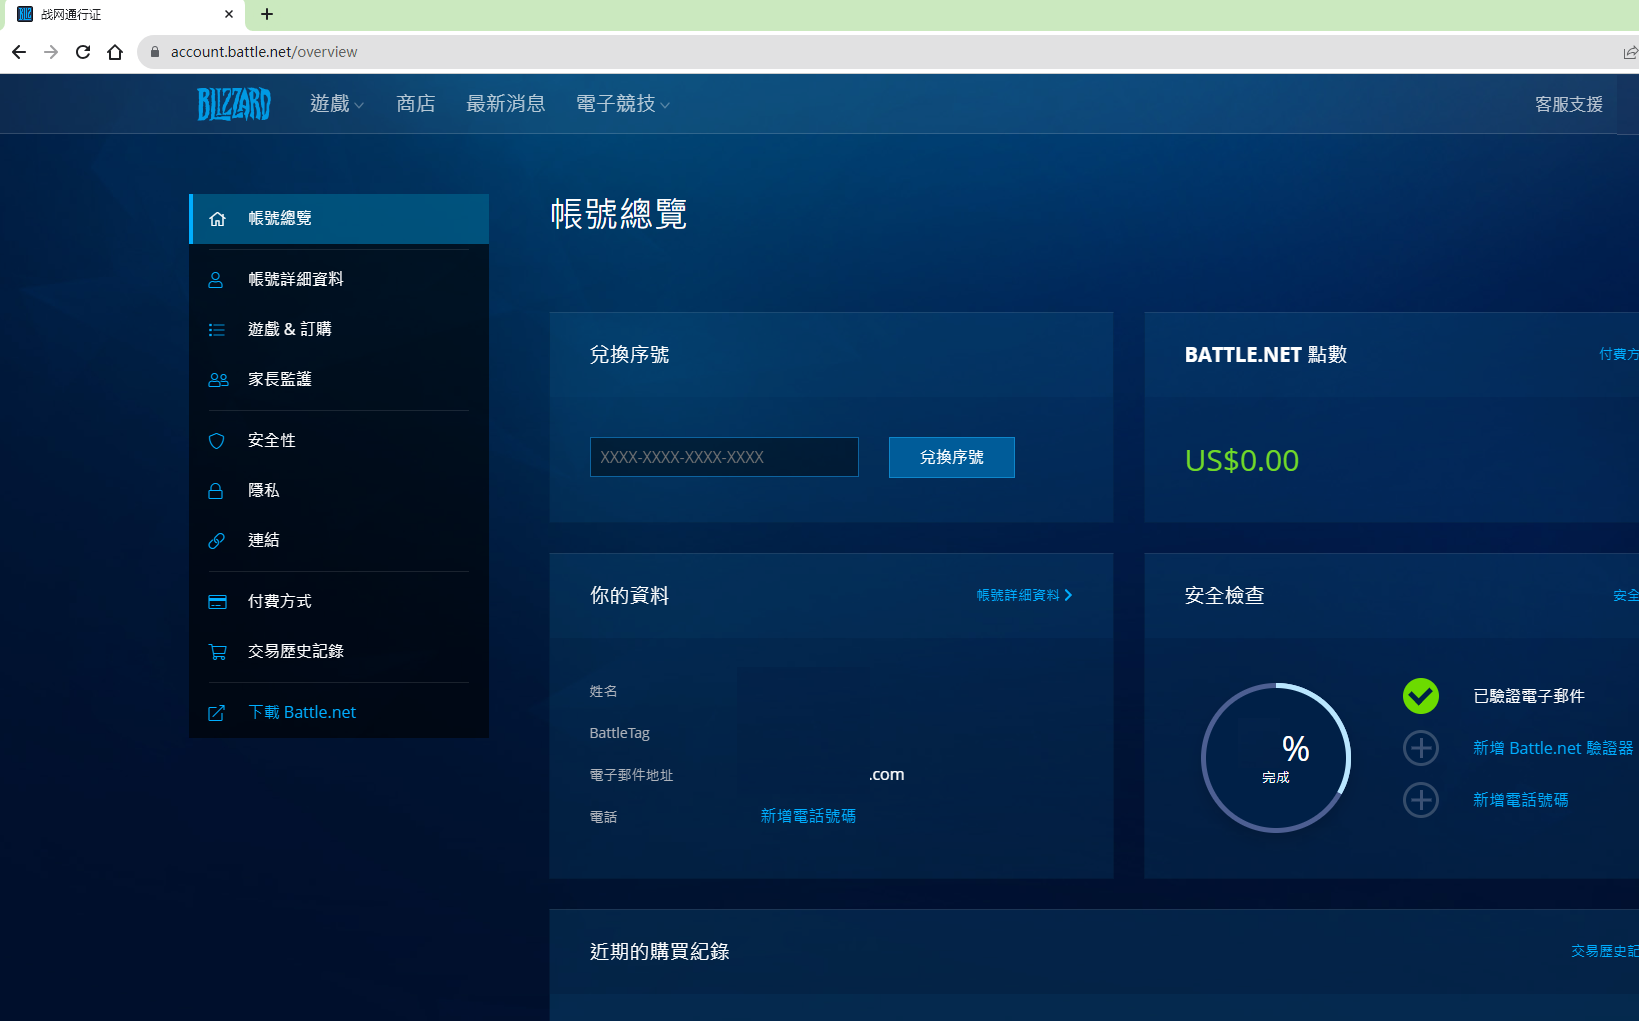1639x1022 pixels.
Task: Click the 遊戲 & 訂購 list icon
Action: [216, 330]
